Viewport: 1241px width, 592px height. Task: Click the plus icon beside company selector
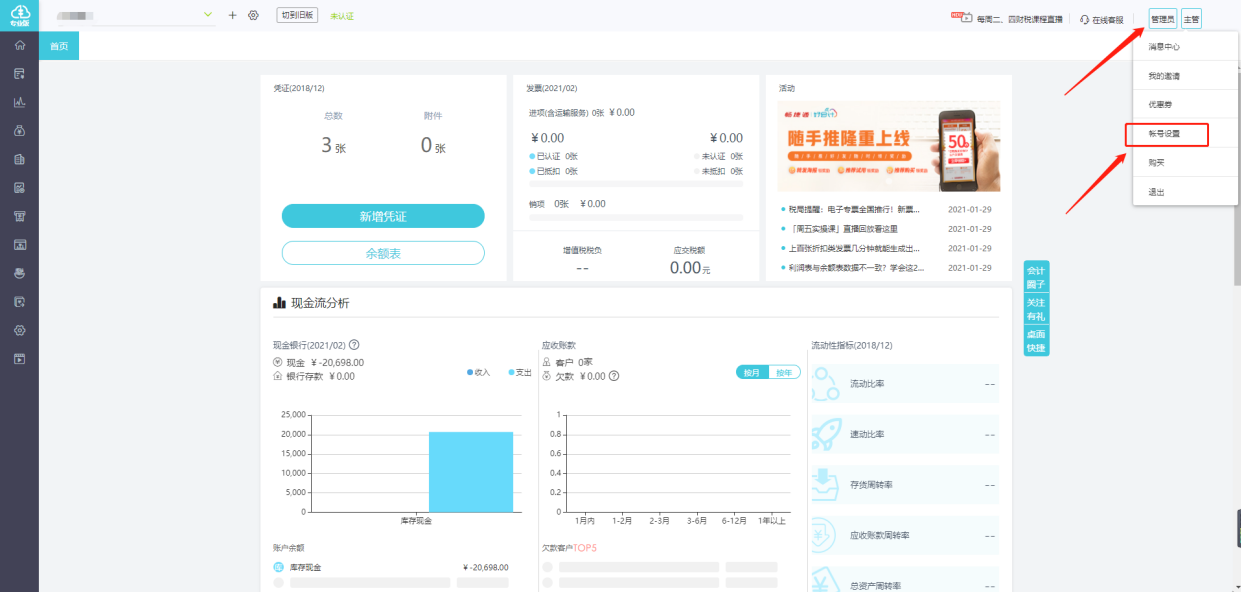[x=233, y=15]
